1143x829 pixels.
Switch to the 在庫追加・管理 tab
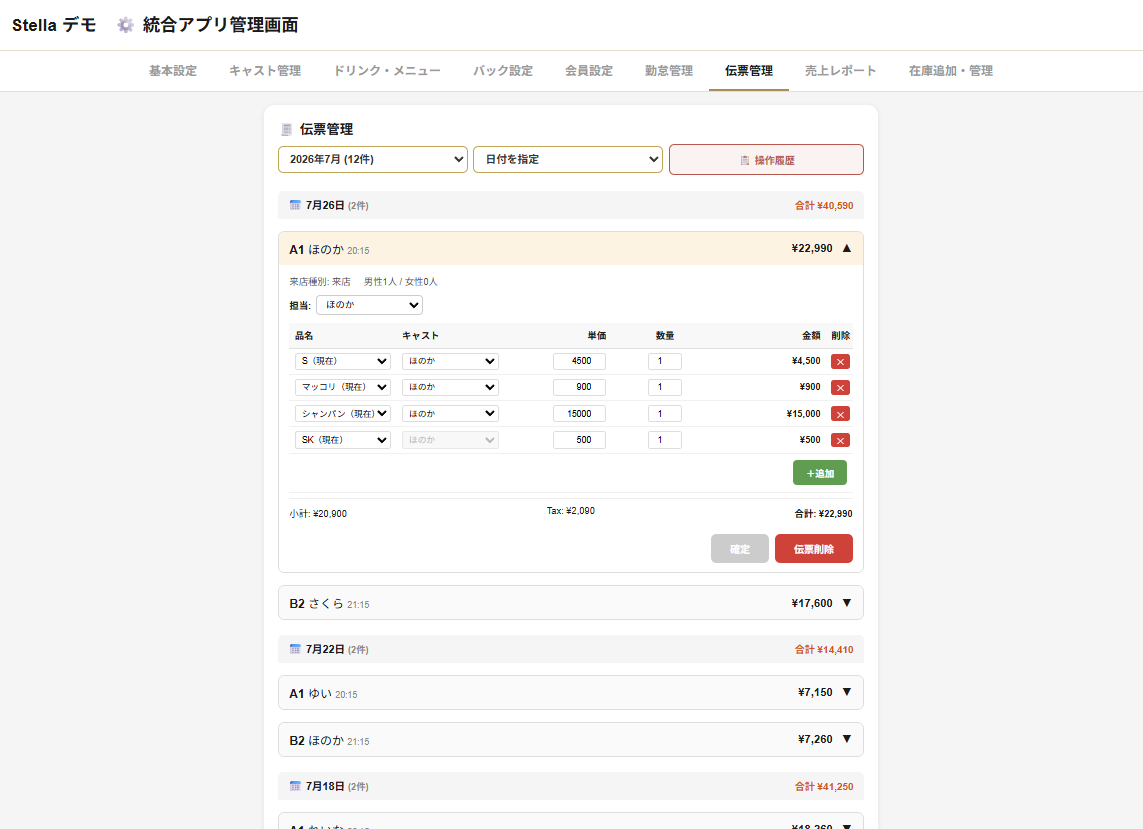(x=951, y=71)
